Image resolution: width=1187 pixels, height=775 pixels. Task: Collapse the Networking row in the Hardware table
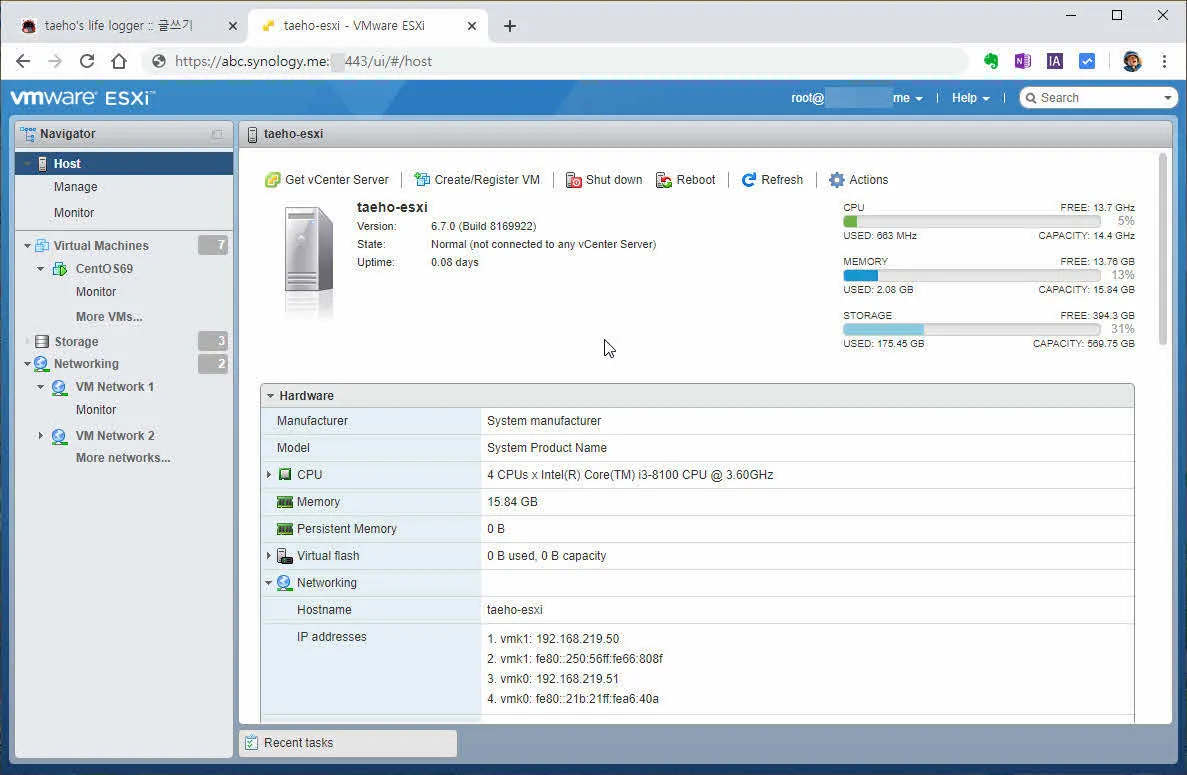[x=269, y=583]
